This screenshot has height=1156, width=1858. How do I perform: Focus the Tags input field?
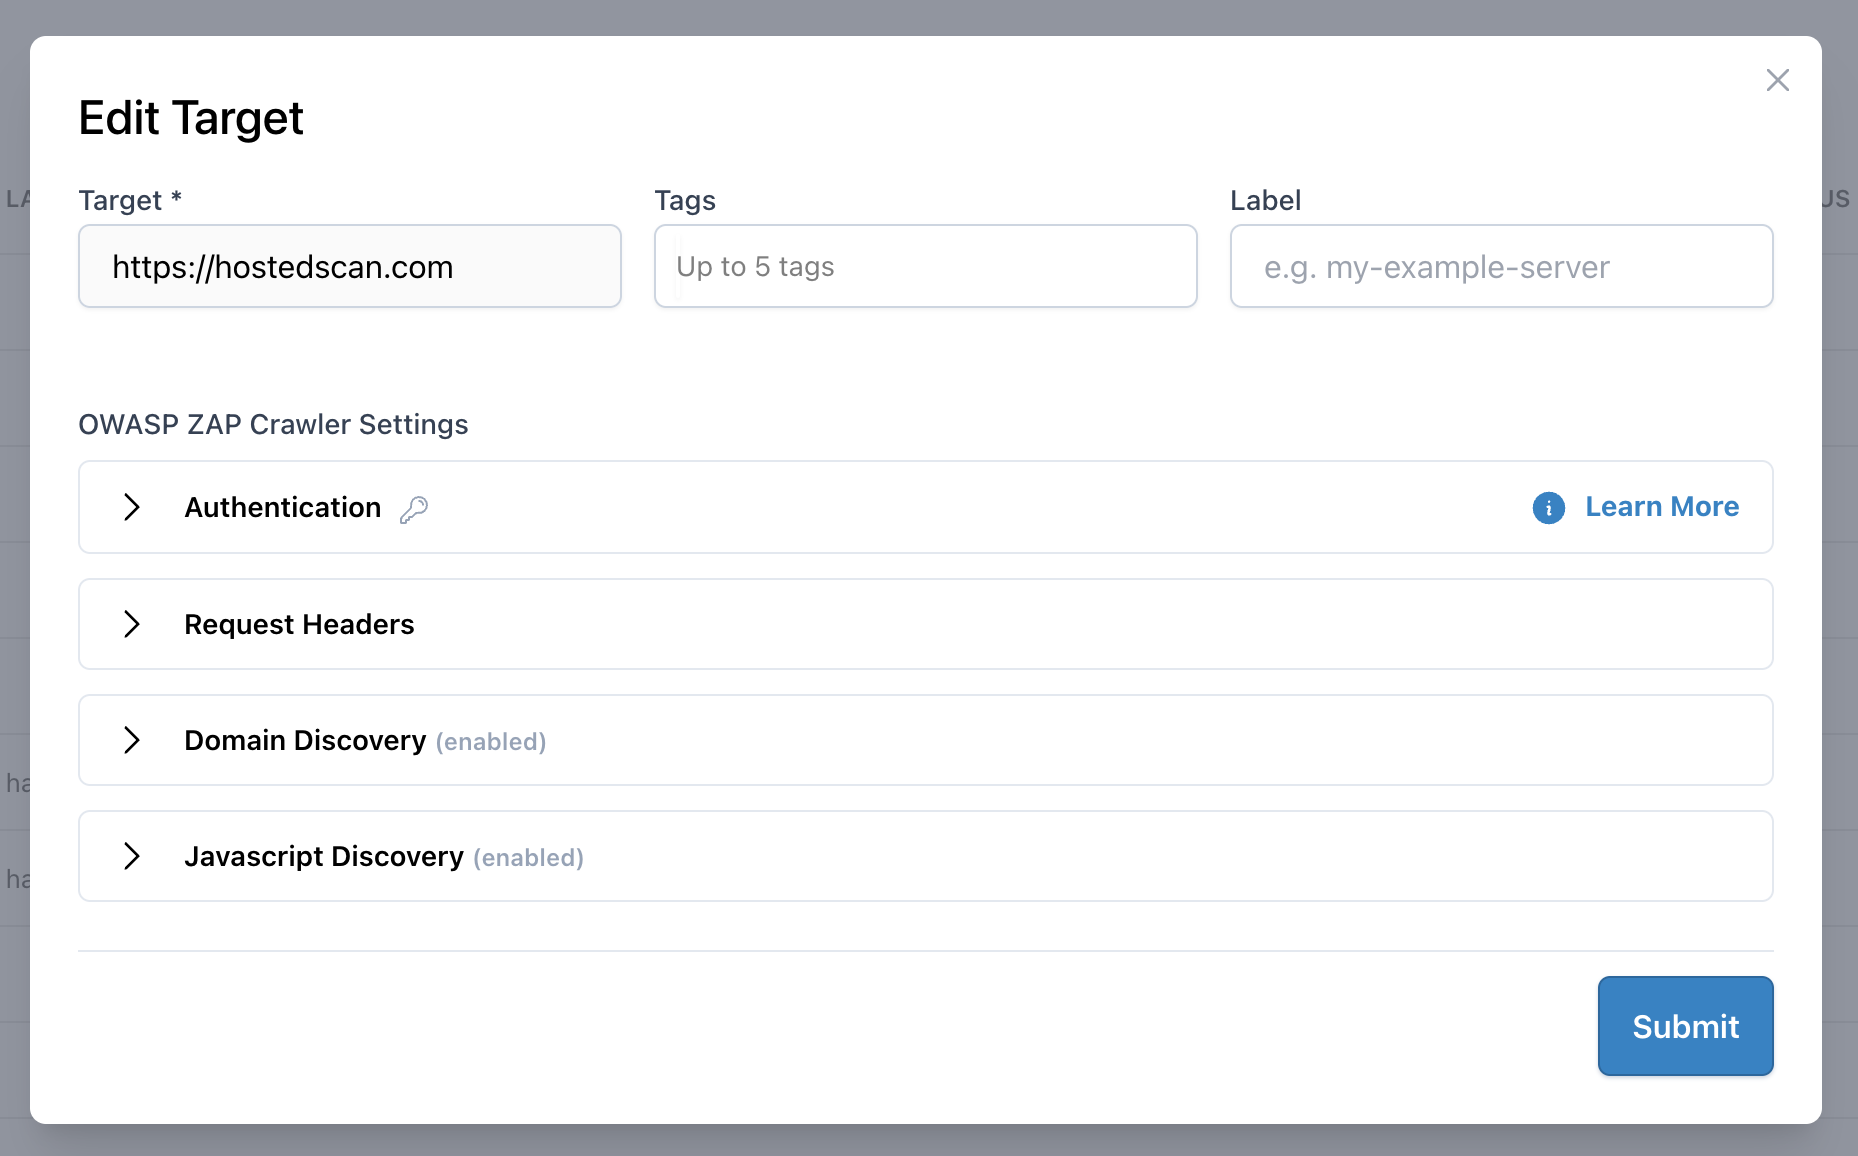926,267
